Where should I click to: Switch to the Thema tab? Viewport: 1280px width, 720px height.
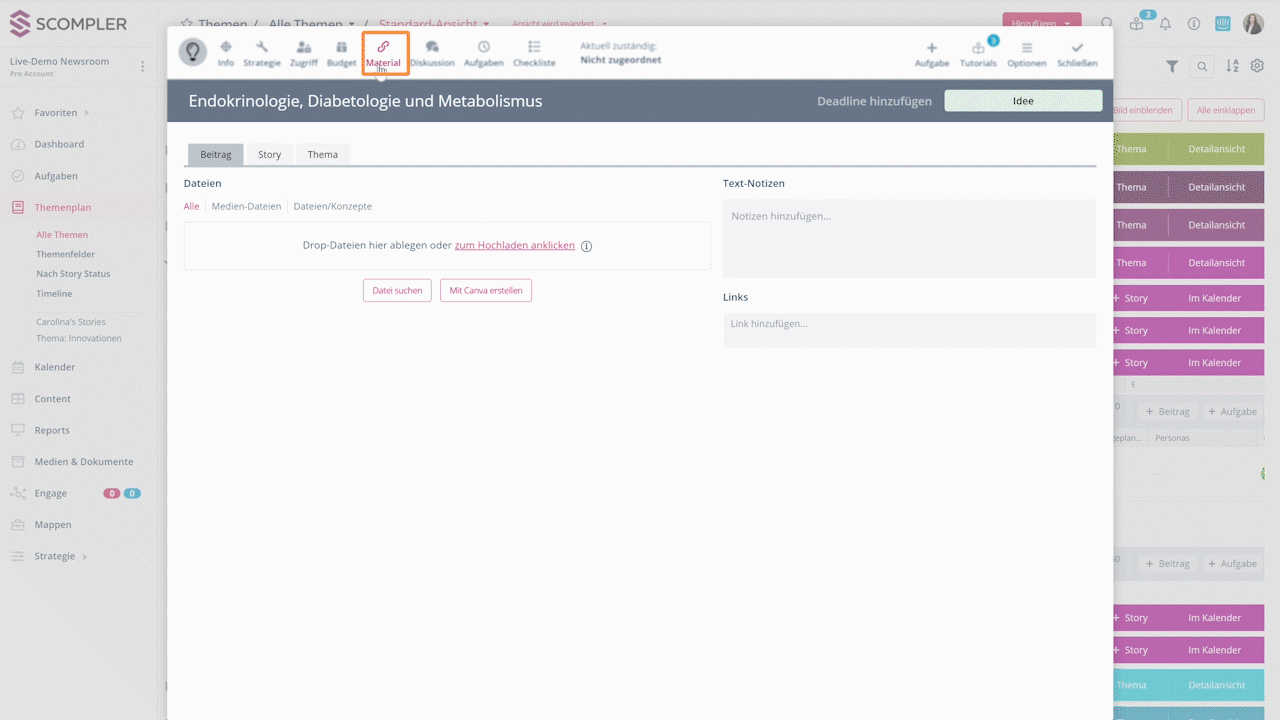click(322, 154)
